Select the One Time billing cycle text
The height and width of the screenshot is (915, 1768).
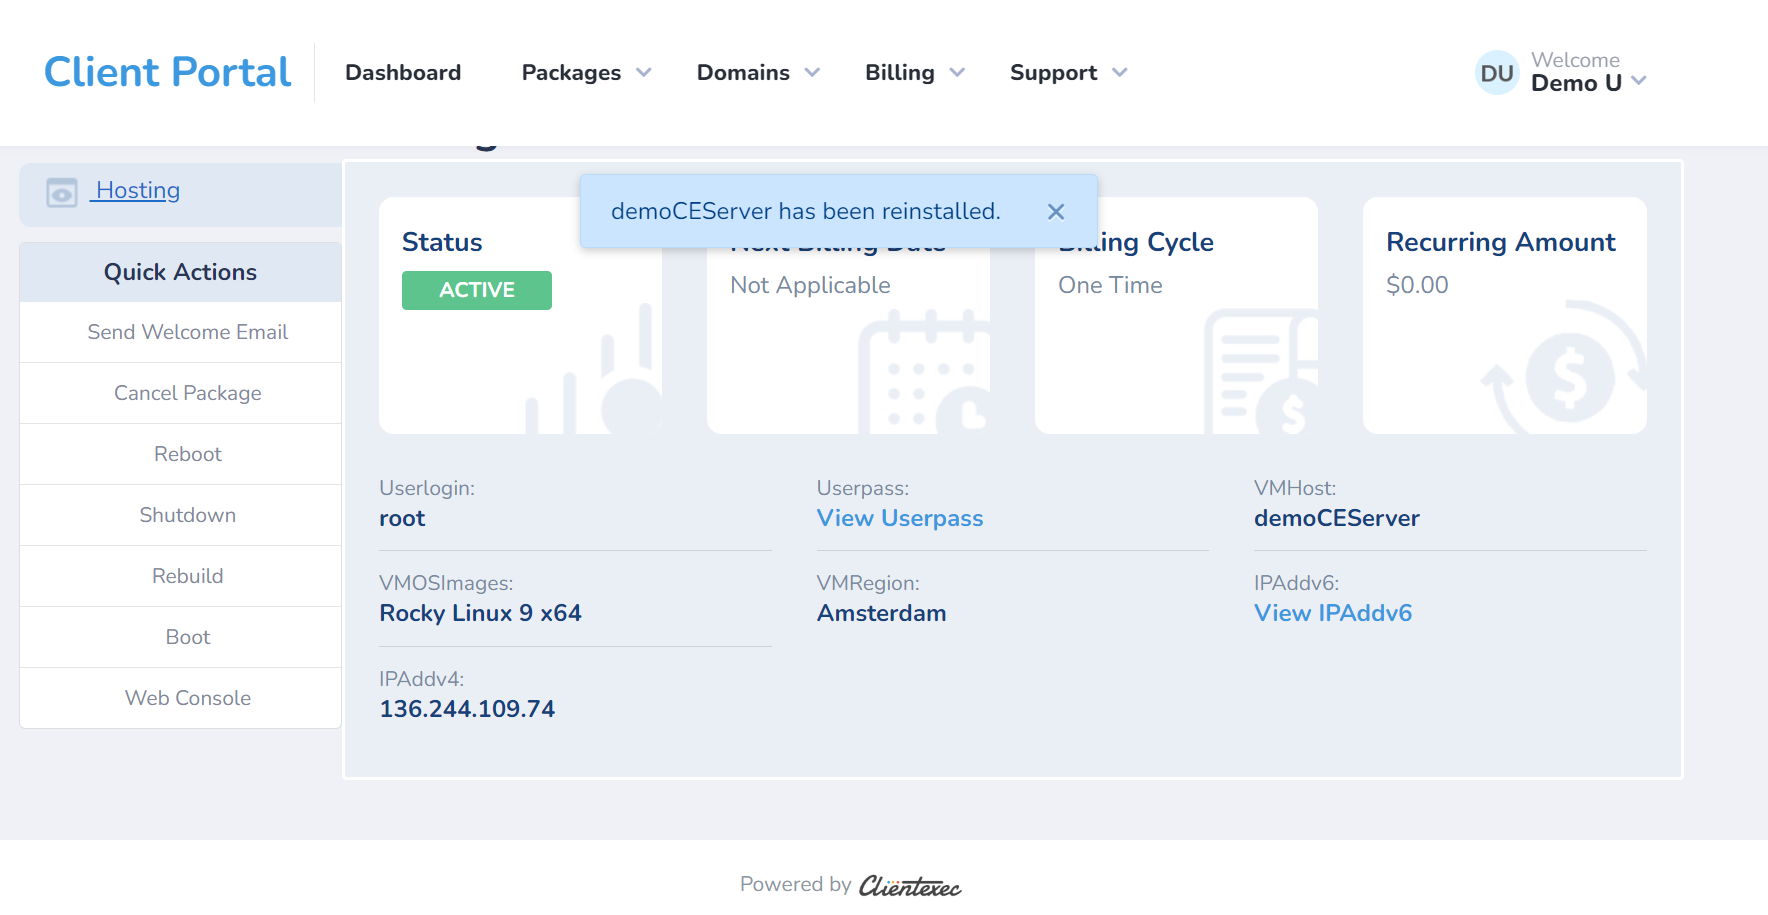[x=1110, y=285]
